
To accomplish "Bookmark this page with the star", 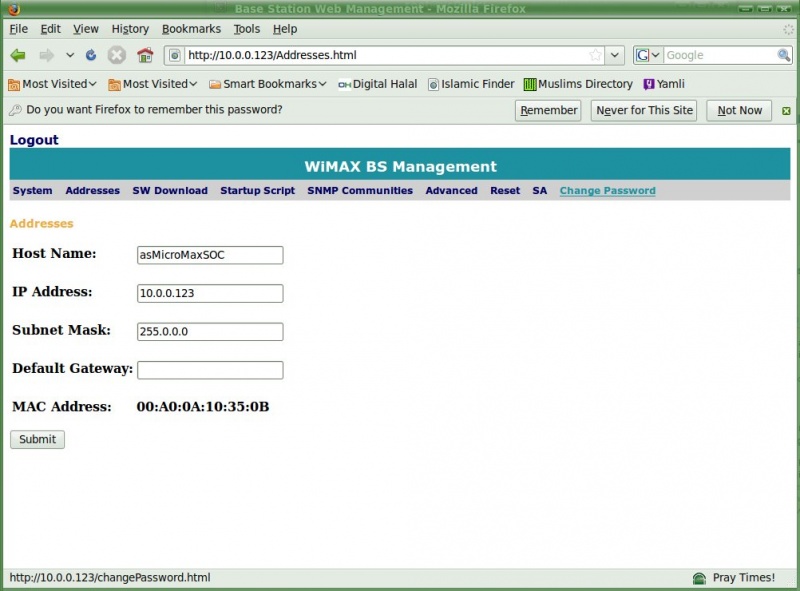I will [595, 55].
